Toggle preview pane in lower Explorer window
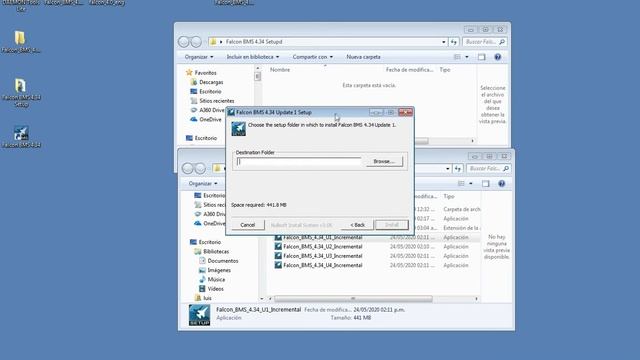The image size is (640, 360). [486, 184]
